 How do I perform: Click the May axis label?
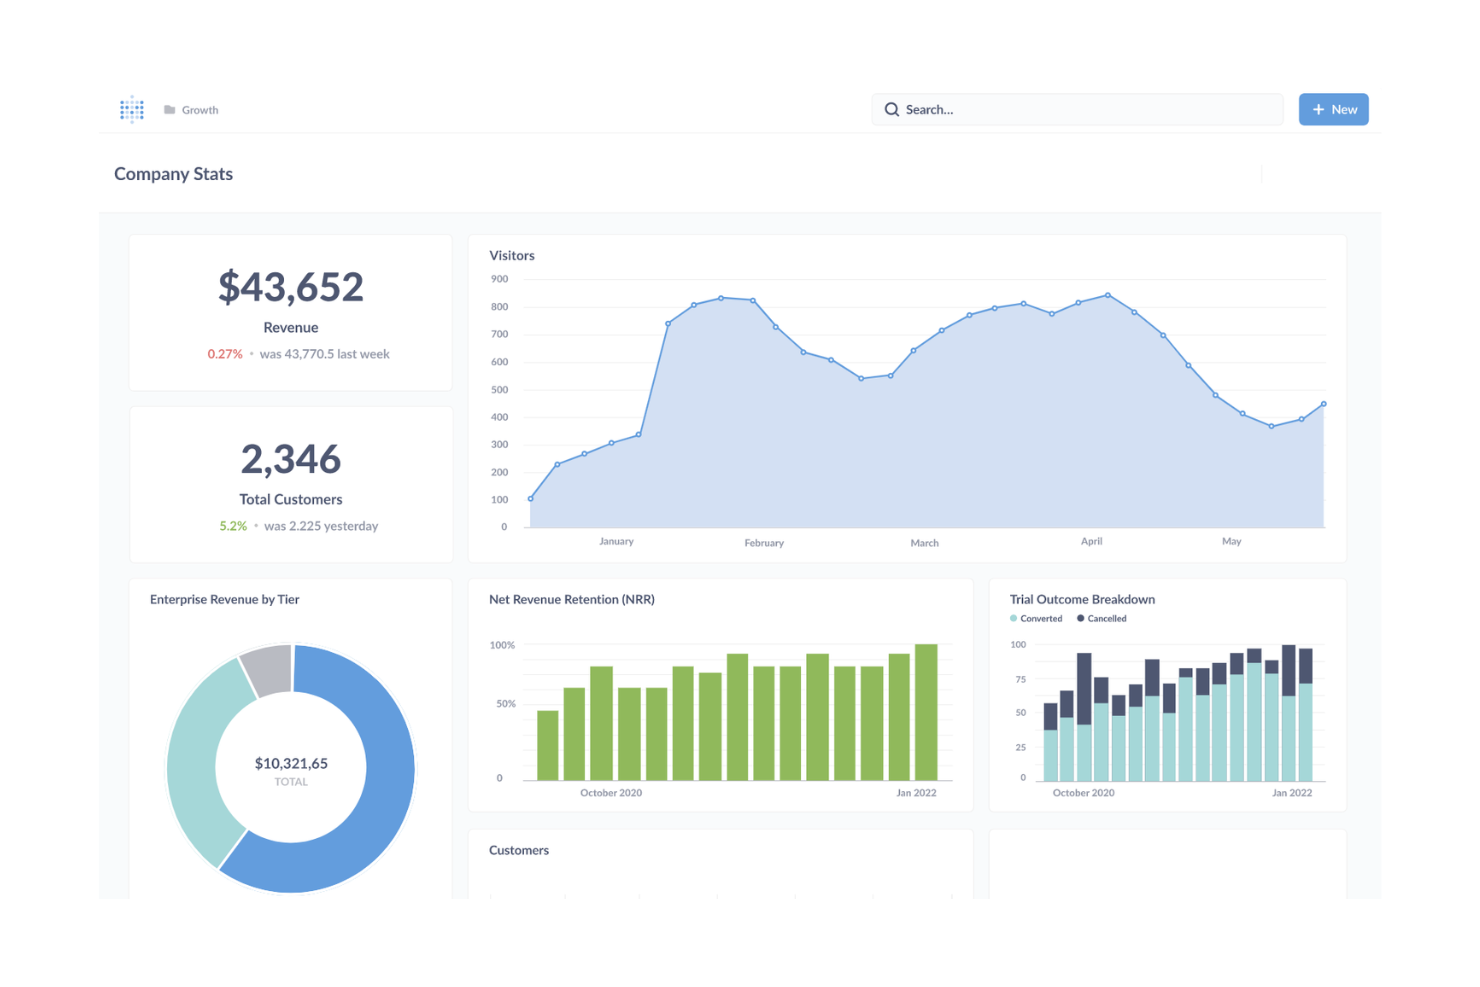coord(1231,541)
